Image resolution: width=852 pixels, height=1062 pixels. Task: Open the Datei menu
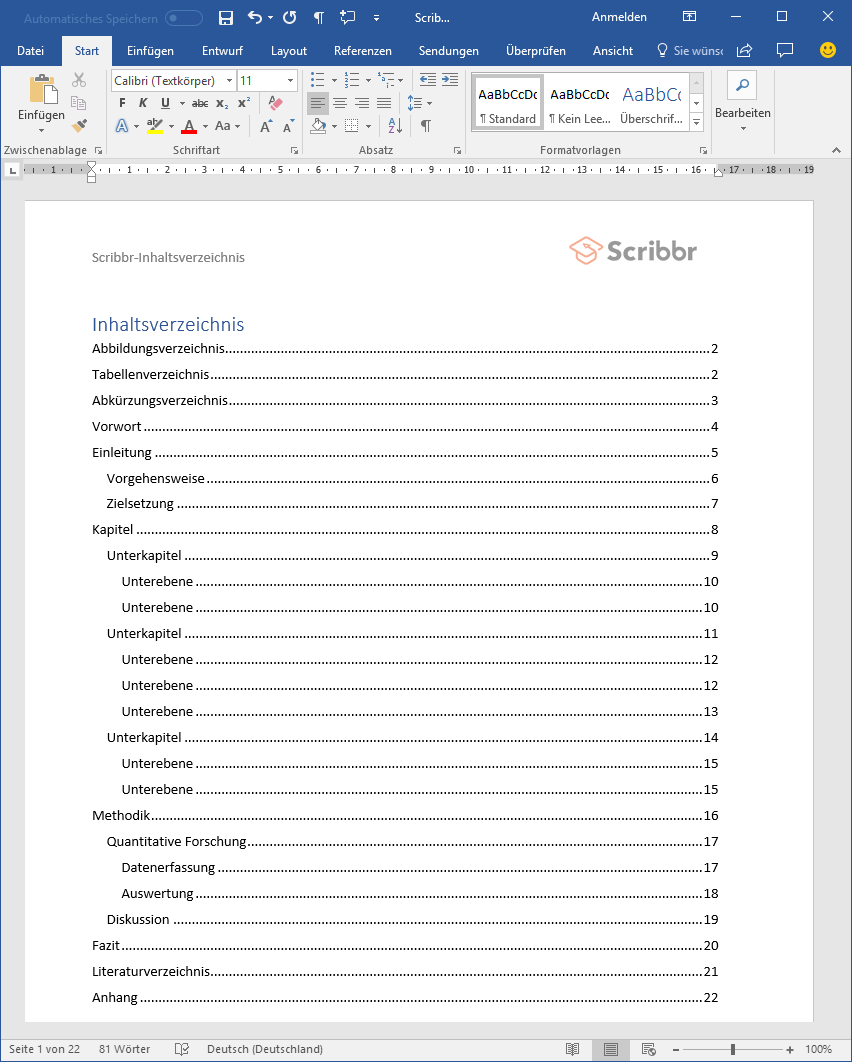[30, 51]
